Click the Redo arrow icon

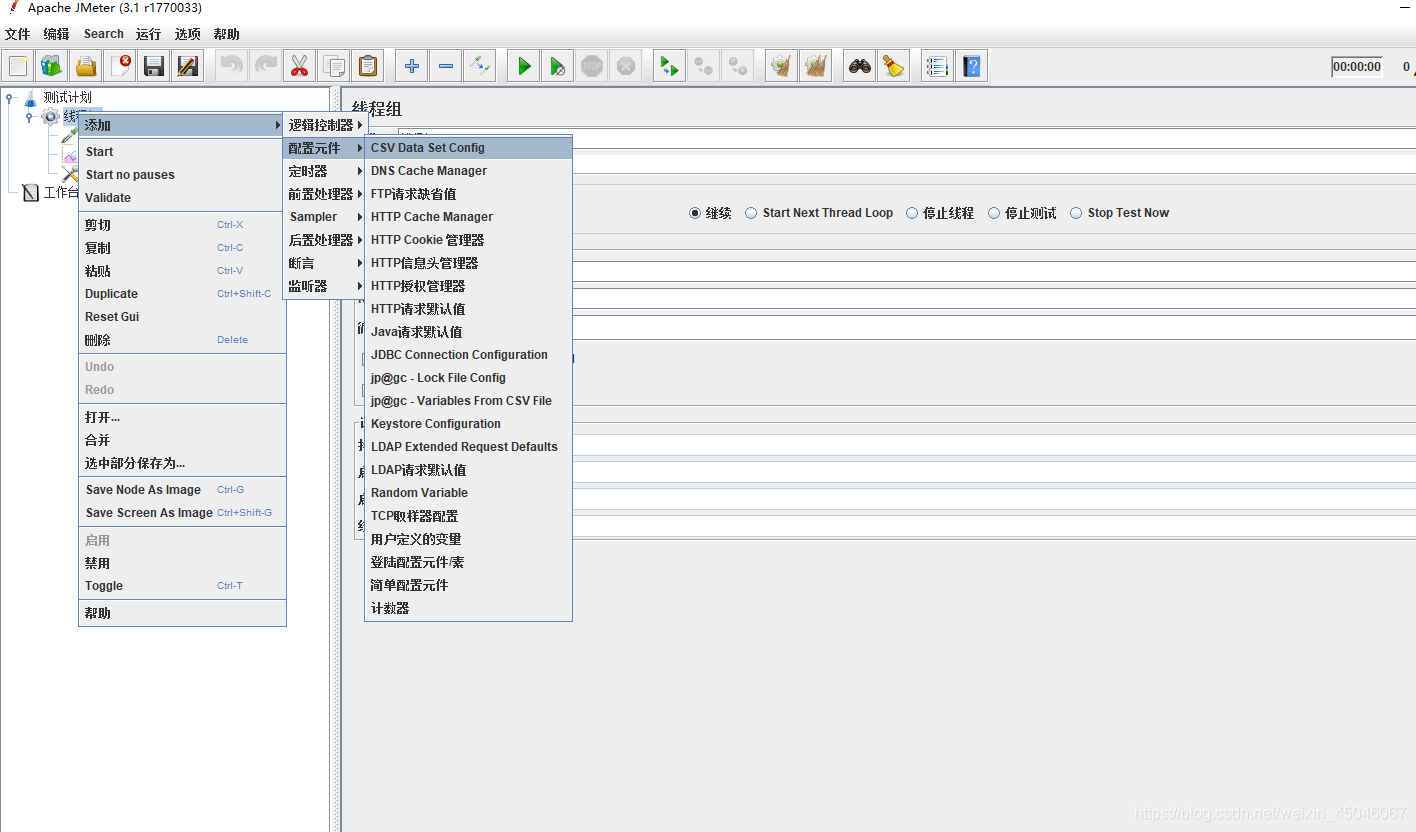coord(266,67)
